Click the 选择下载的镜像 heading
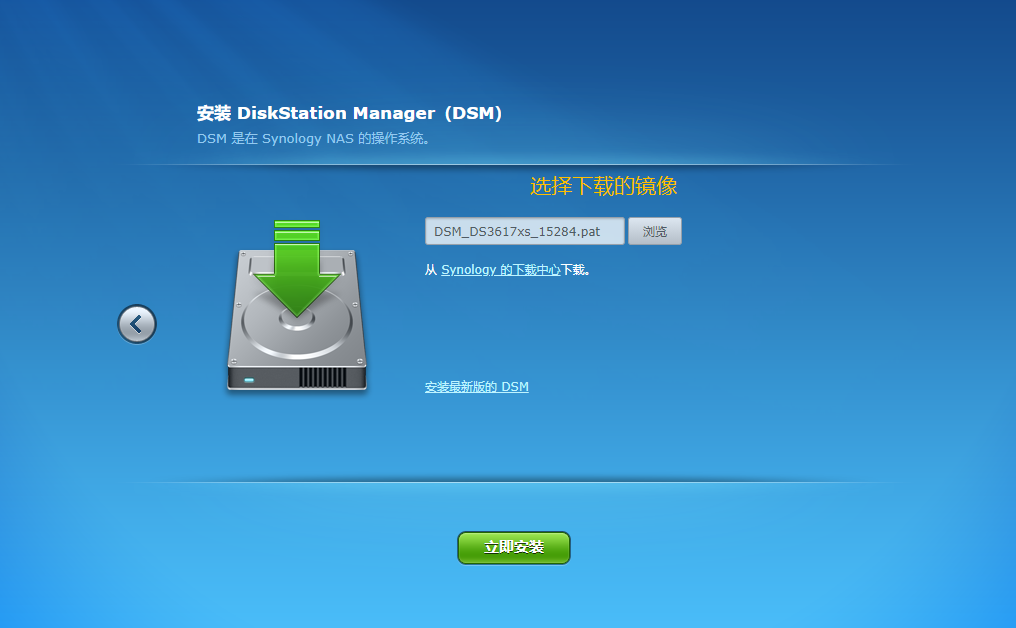Viewport: 1016px width, 628px height. point(603,186)
